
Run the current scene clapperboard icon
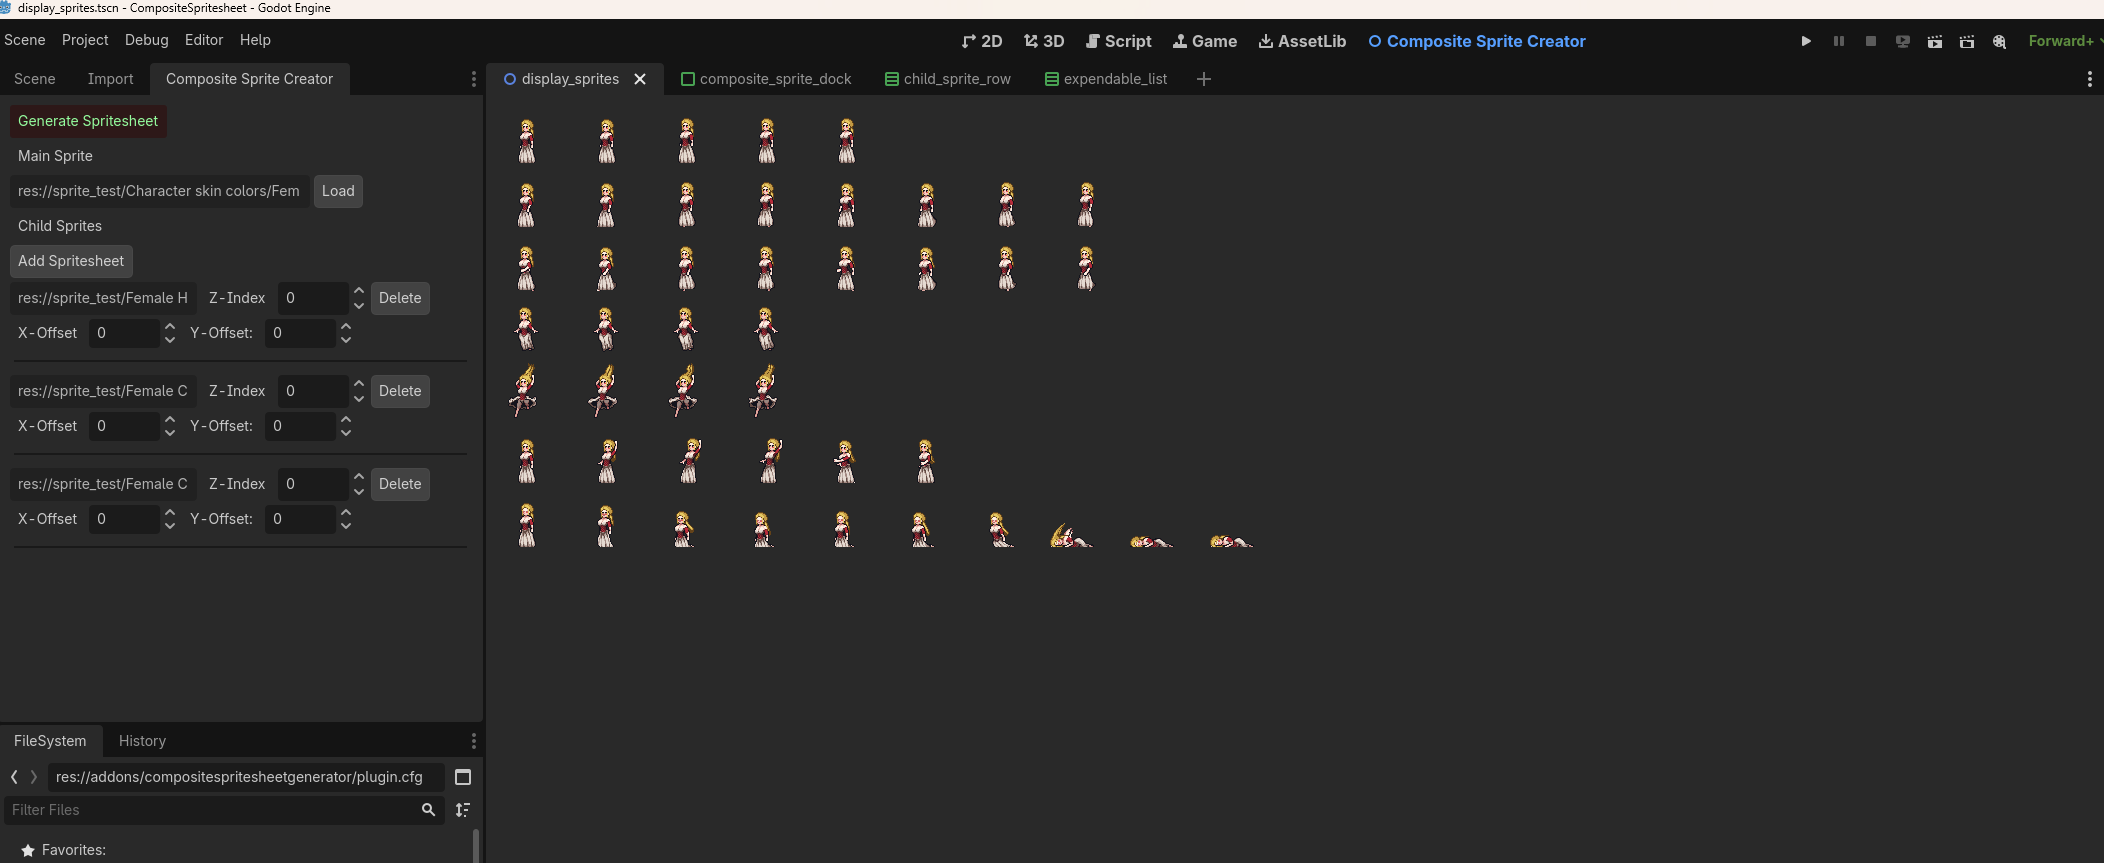1935,41
